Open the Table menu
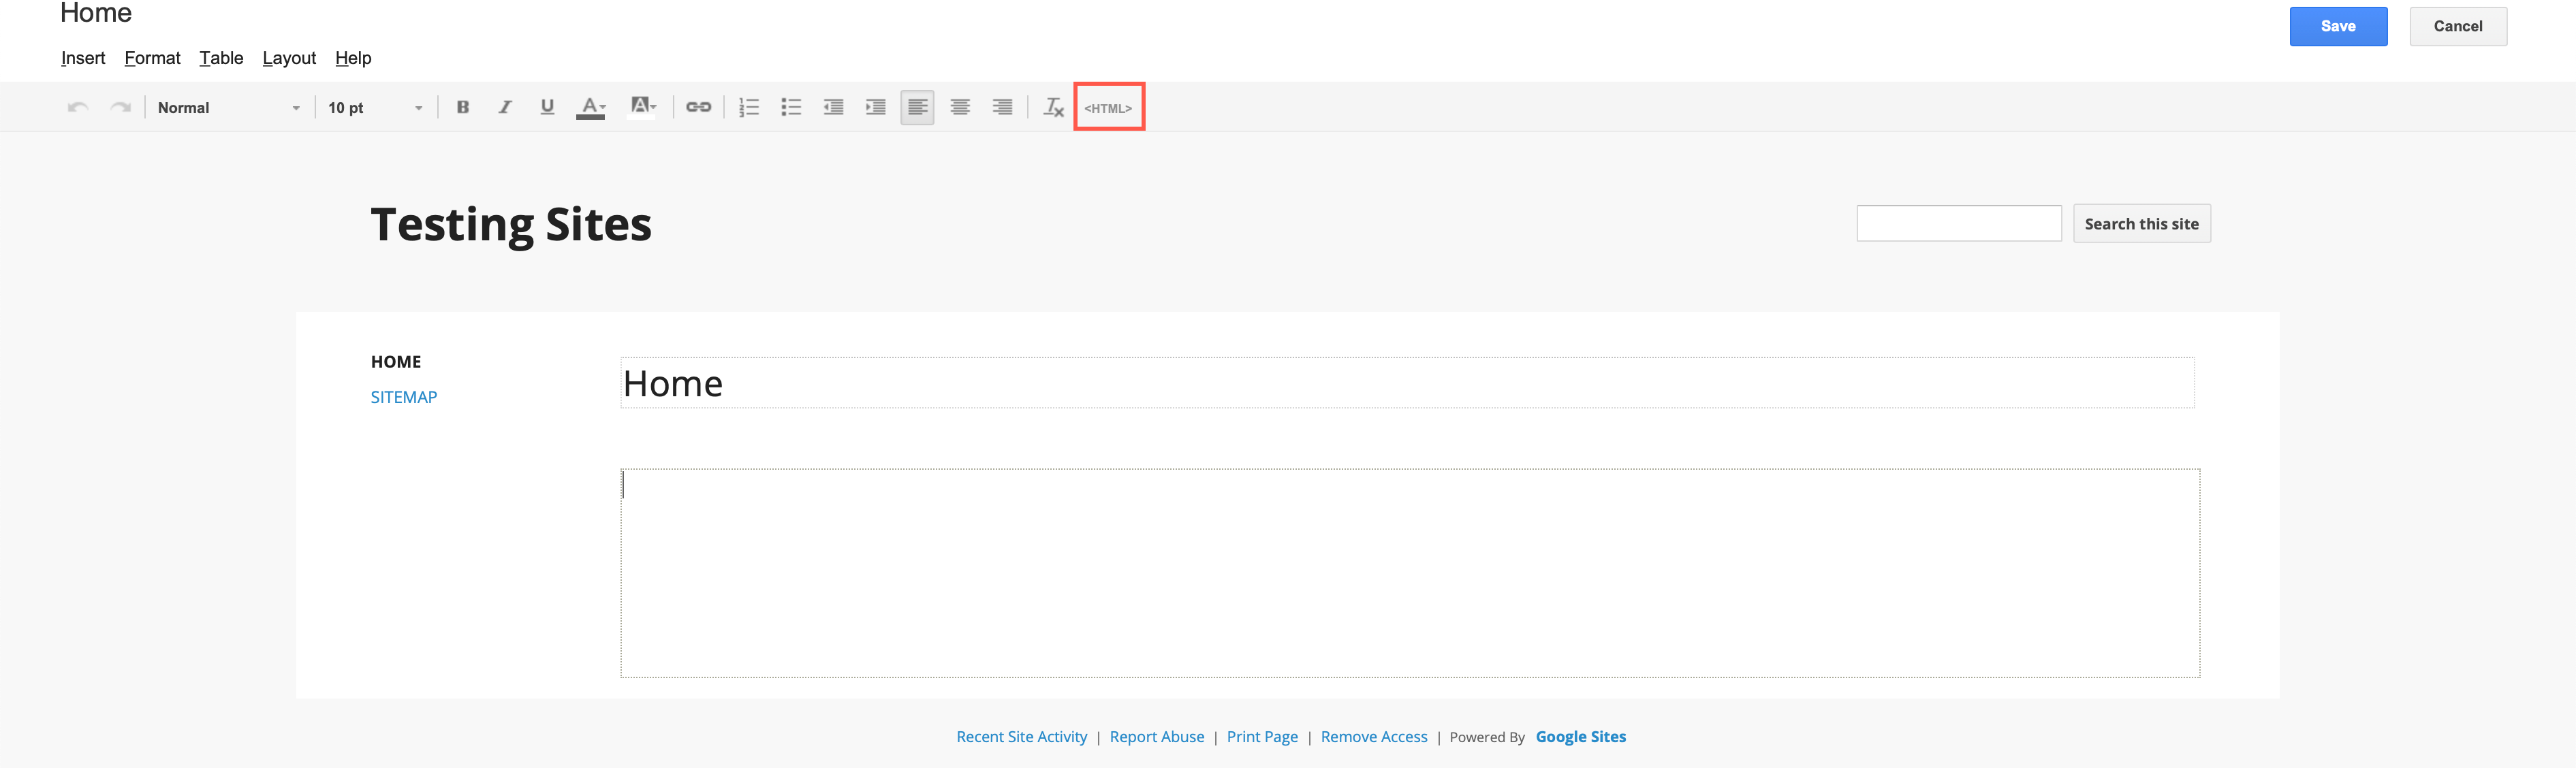The width and height of the screenshot is (2576, 768). [221, 57]
